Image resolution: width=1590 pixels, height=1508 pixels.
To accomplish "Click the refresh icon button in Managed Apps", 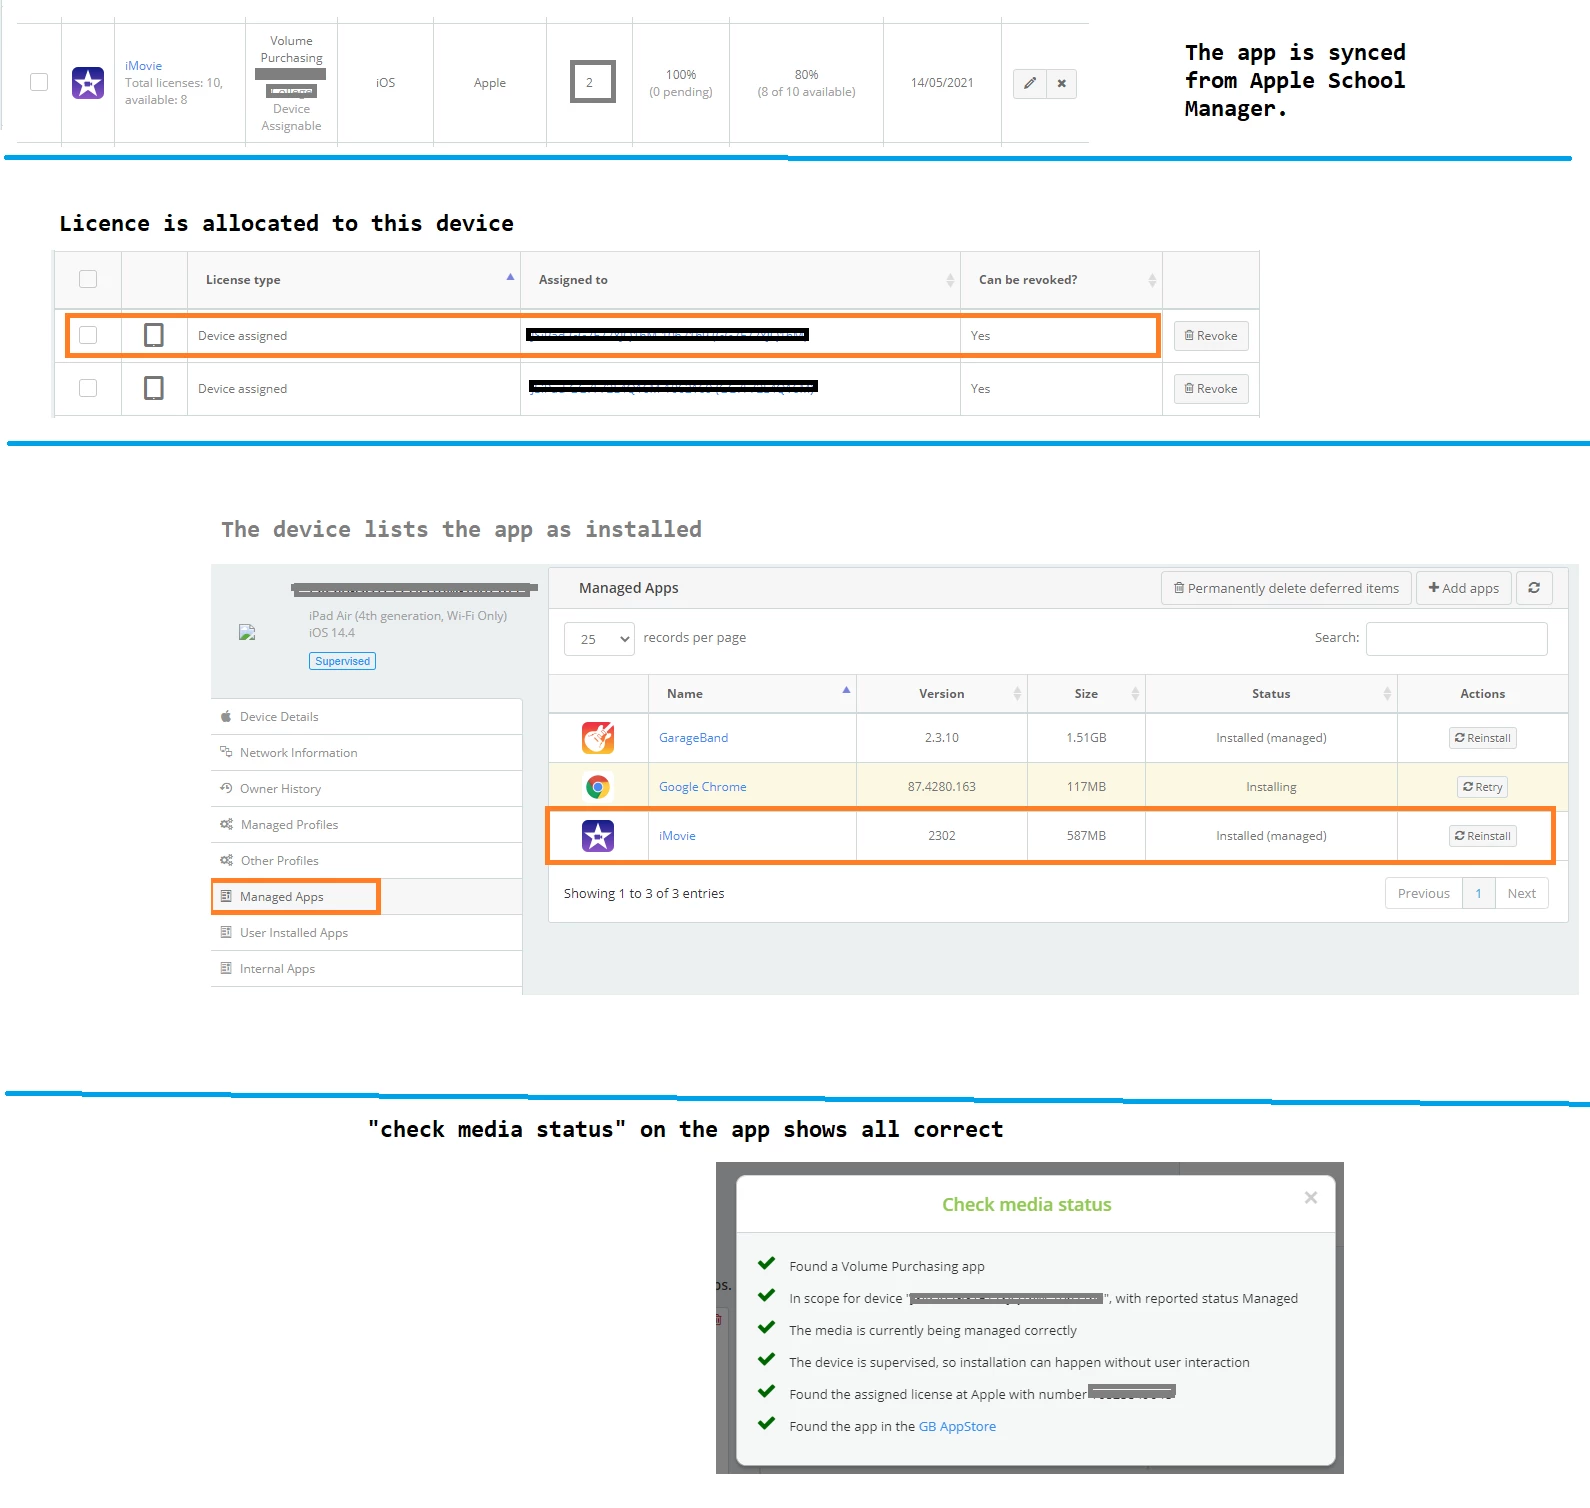I will click(1534, 588).
